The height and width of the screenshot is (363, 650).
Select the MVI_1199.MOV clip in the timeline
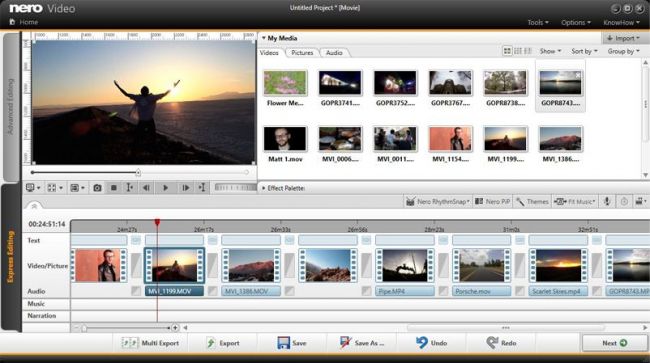pyautogui.click(x=175, y=265)
